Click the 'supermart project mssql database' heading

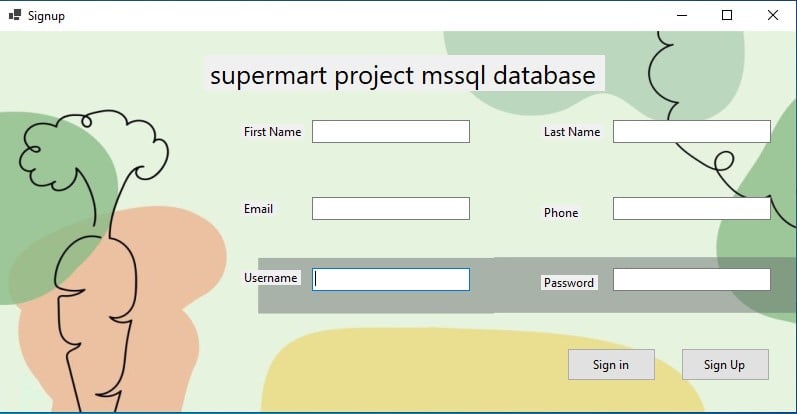[x=404, y=74]
